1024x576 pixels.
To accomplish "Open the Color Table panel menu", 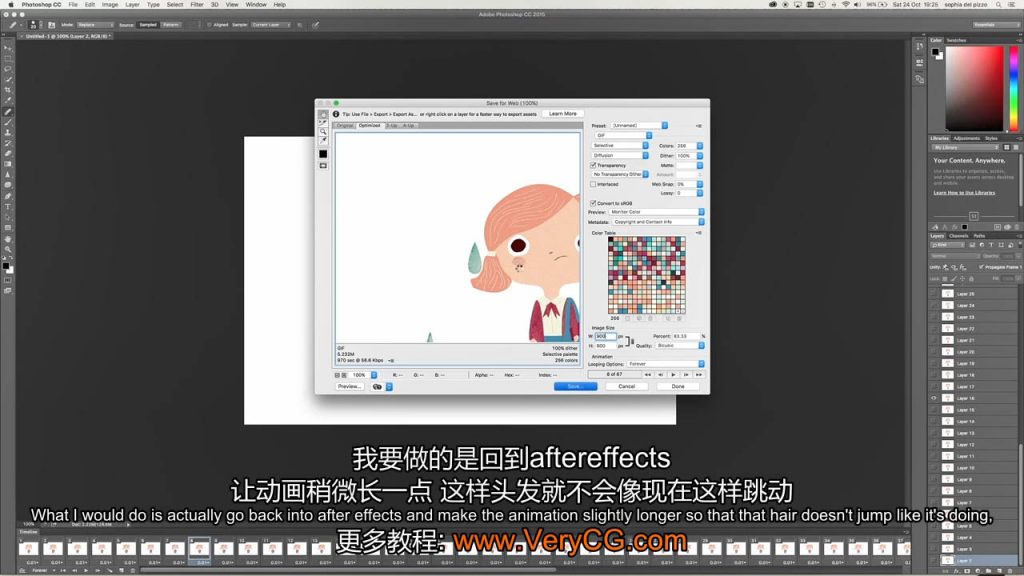I will point(699,233).
